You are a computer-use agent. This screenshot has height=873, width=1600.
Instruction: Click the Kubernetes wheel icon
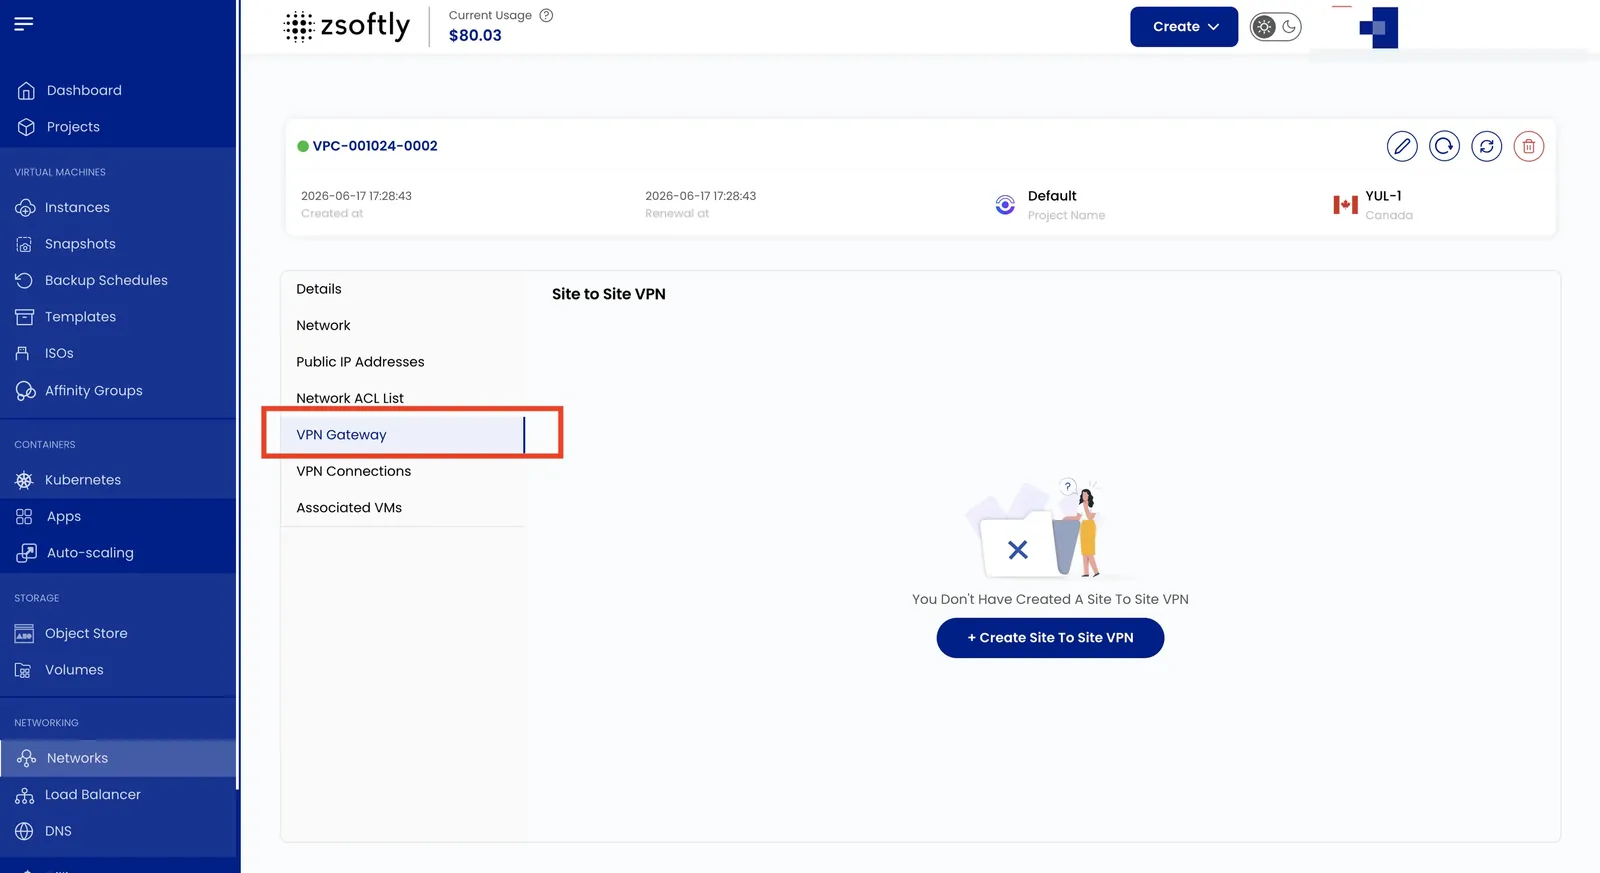point(24,480)
